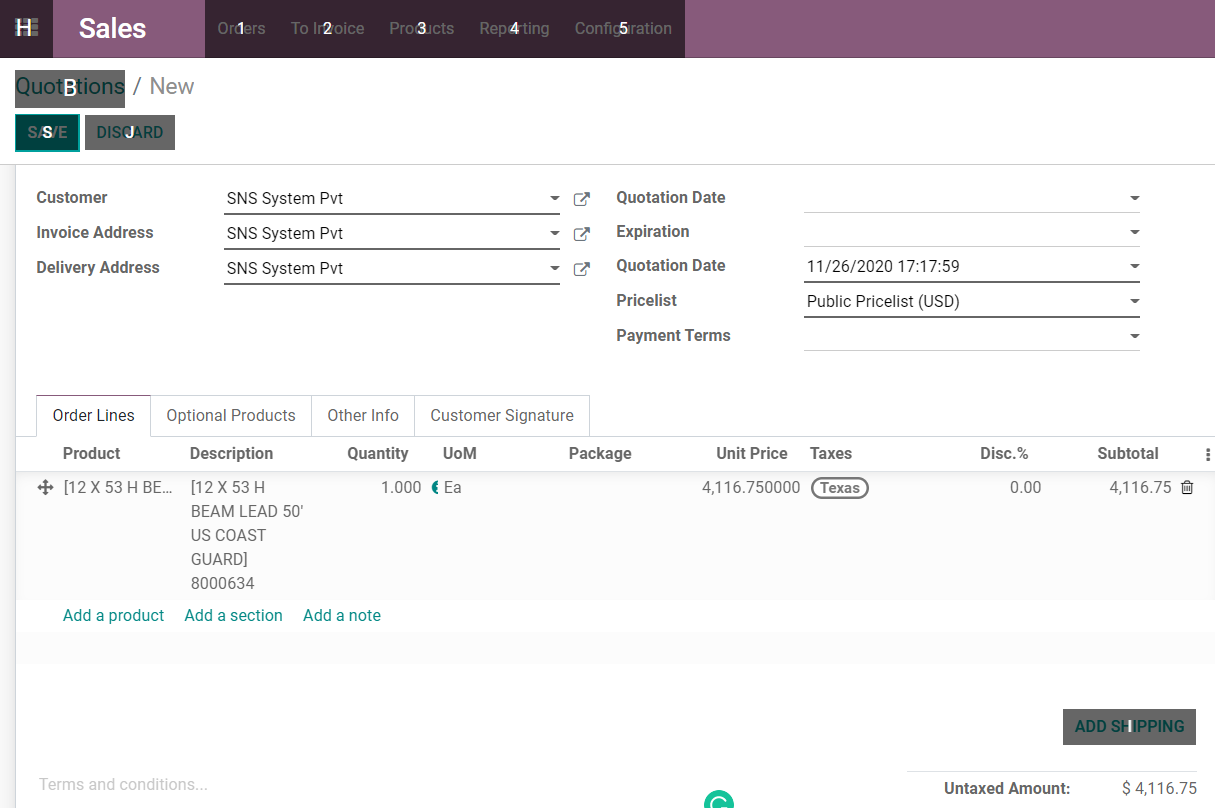Grab the drag handle on the order line
Screen dimensions: 1215x808
point(44,488)
